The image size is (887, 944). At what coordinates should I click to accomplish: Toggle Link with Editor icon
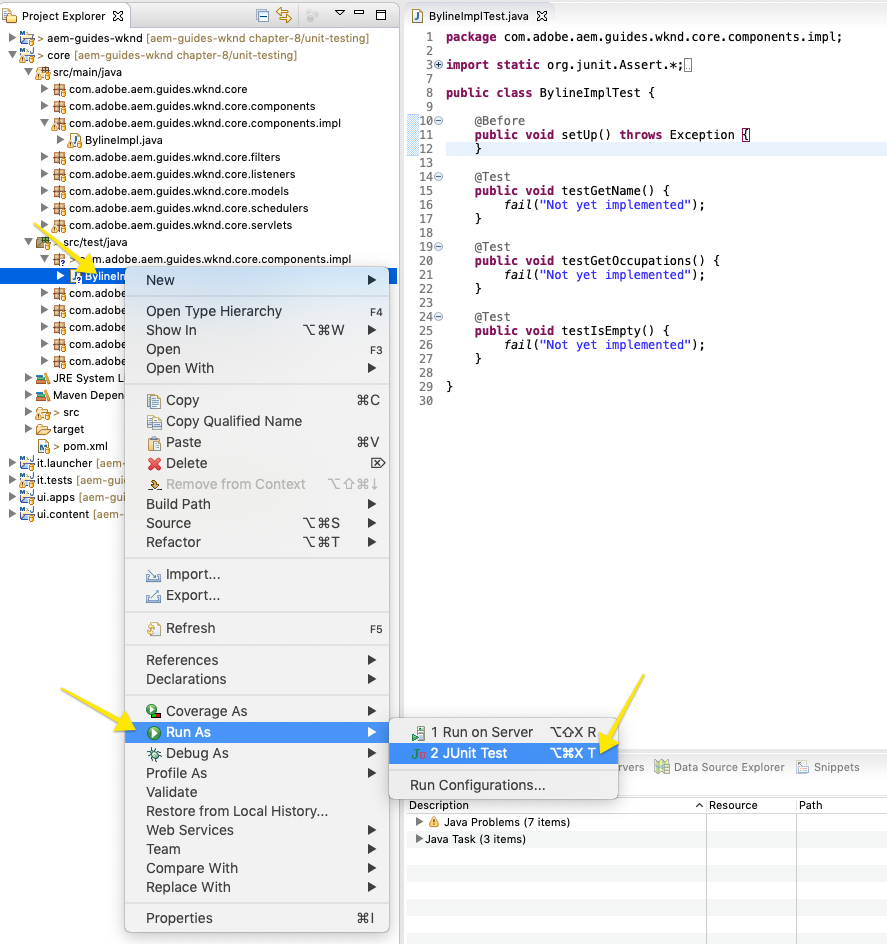(x=284, y=16)
